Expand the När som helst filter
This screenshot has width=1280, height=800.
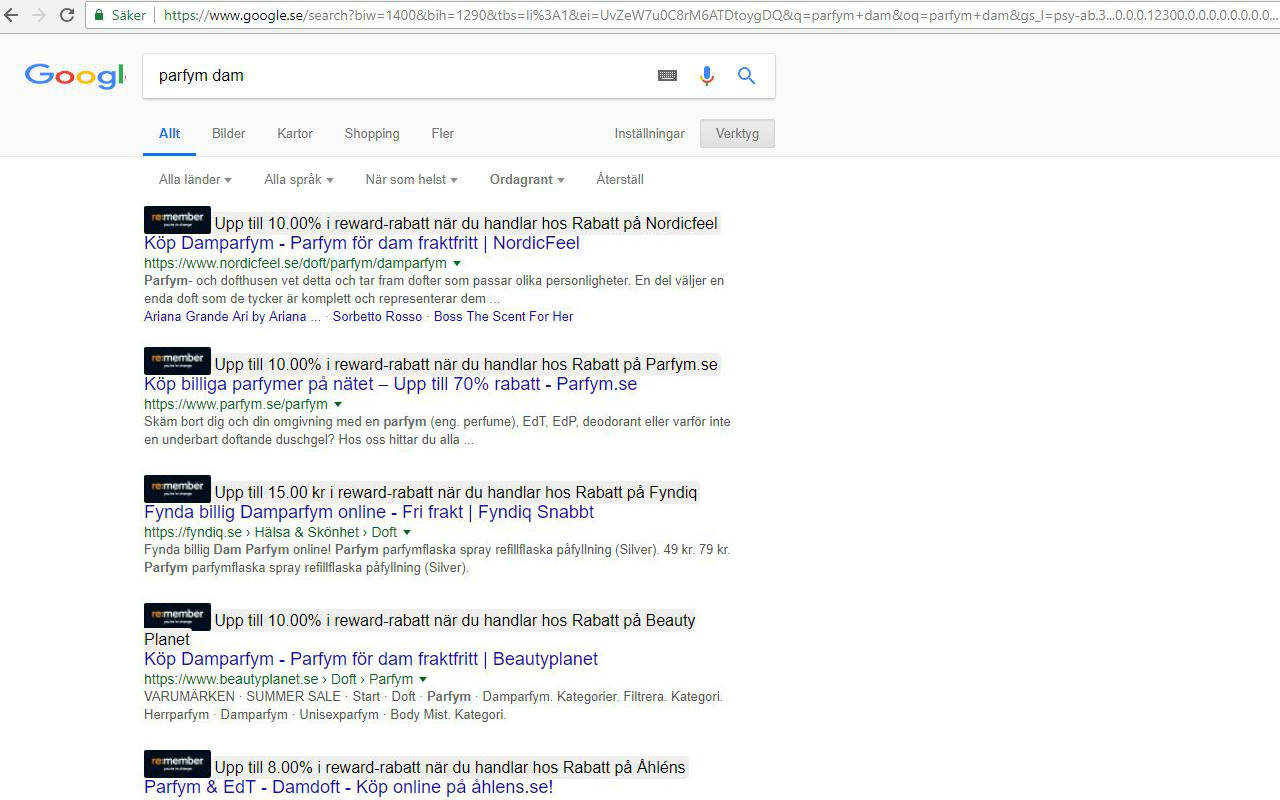tap(411, 180)
